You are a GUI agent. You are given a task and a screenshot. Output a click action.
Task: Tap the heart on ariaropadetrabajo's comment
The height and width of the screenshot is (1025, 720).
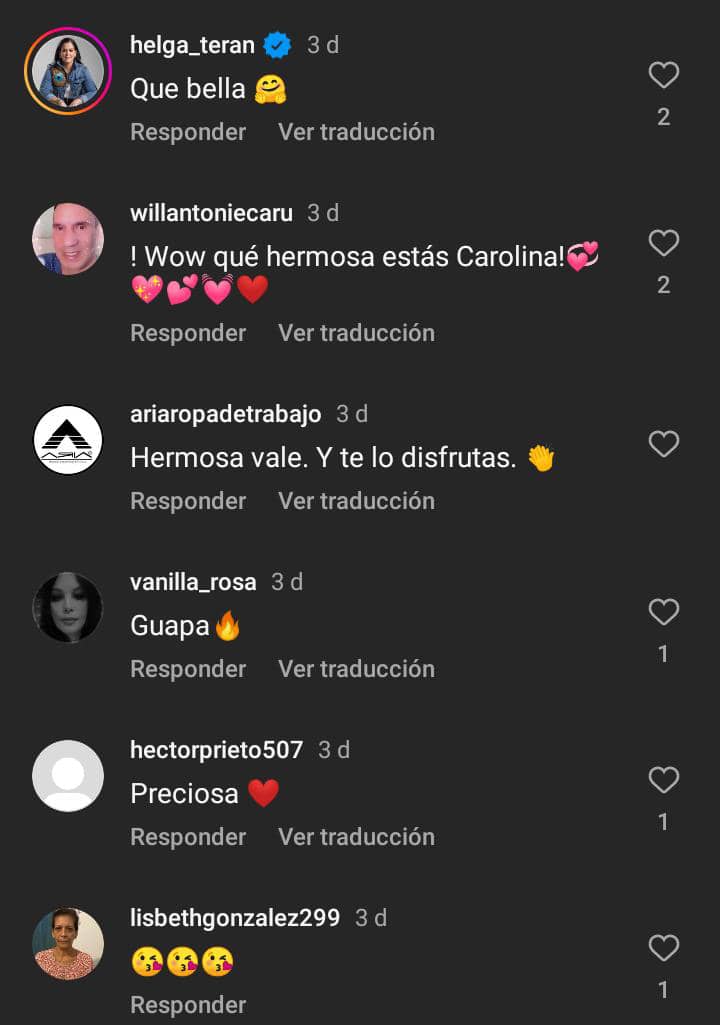point(664,444)
